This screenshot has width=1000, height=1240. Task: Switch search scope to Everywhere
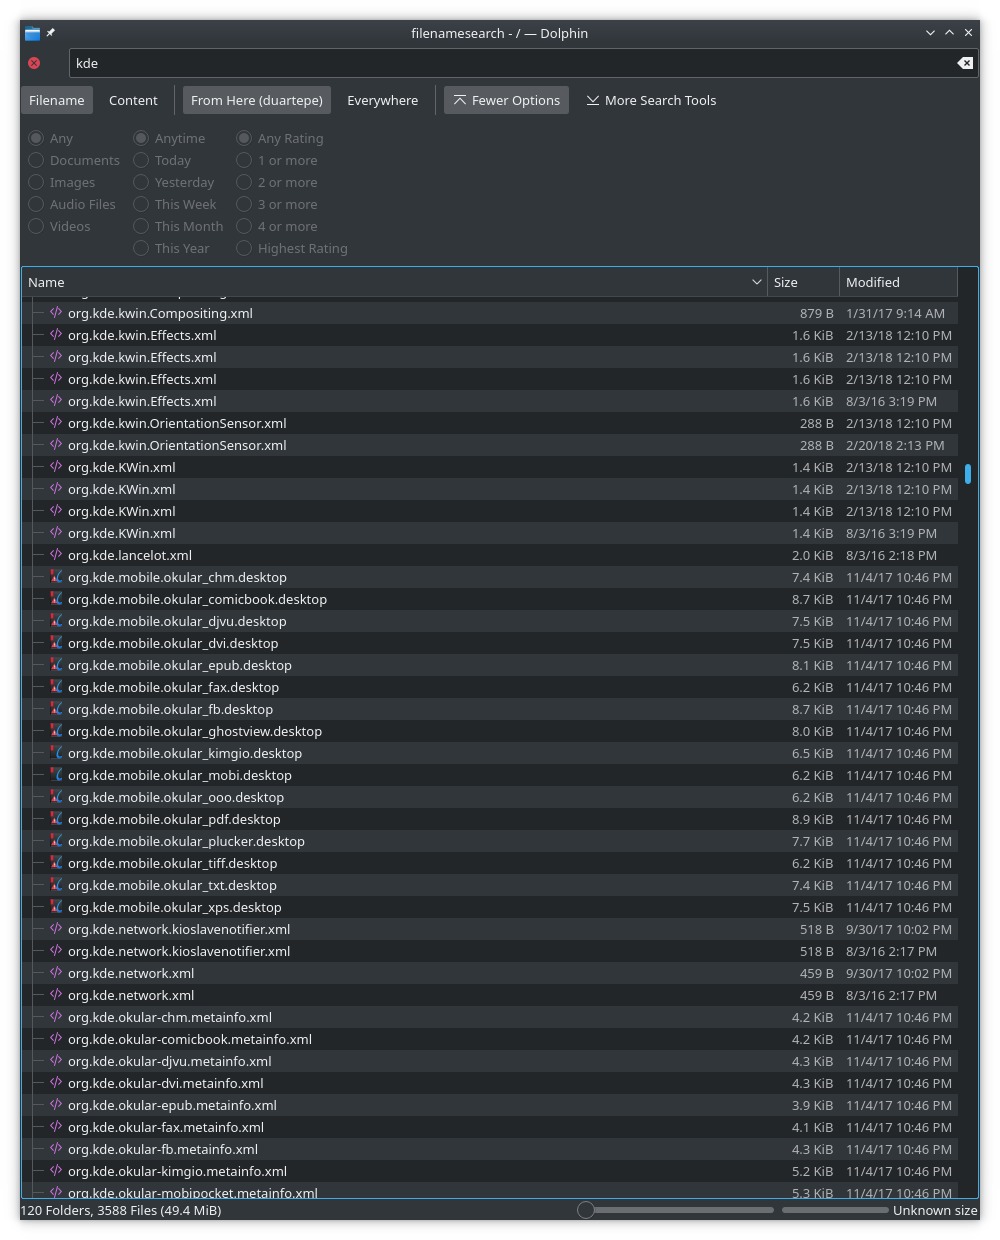pyautogui.click(x=383, y=100)
